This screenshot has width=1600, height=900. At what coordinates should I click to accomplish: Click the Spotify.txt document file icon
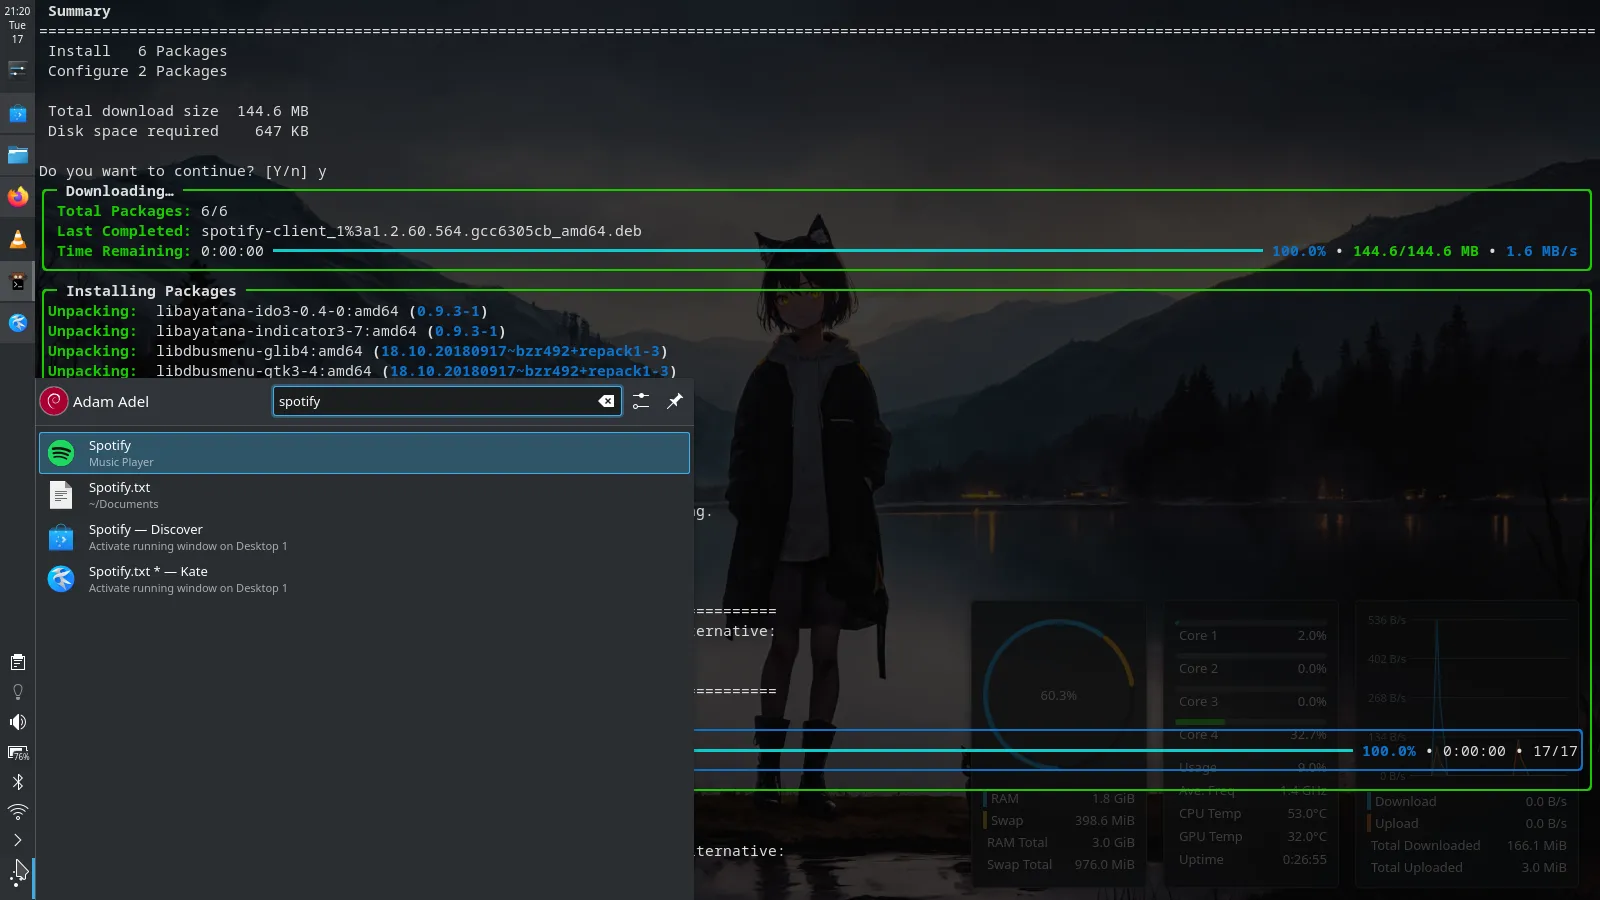tap(61, 495)
